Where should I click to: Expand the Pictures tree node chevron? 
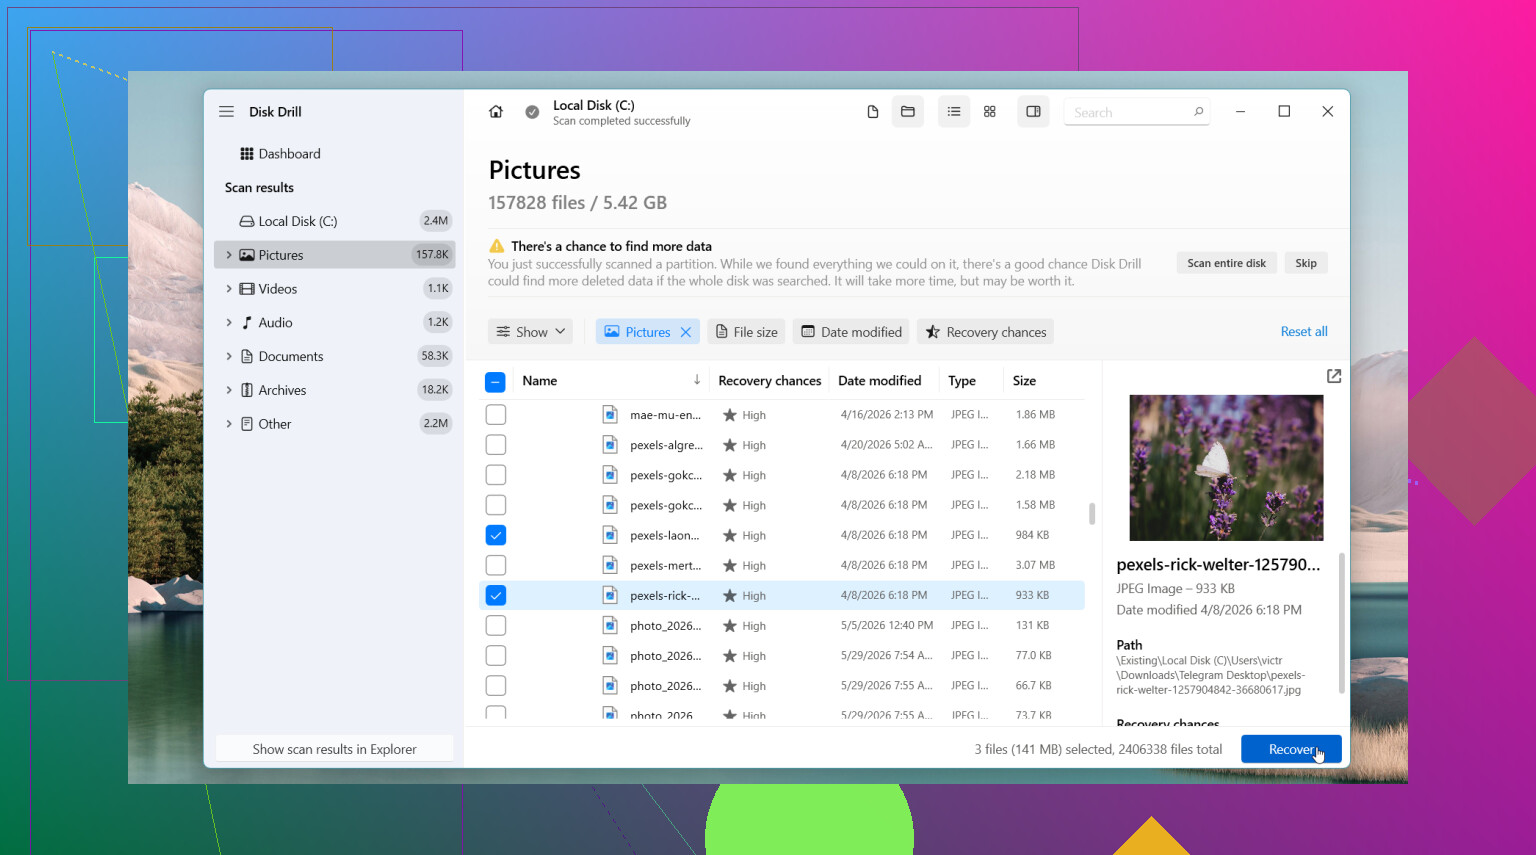pyautogui.click(x=229, y=255)
